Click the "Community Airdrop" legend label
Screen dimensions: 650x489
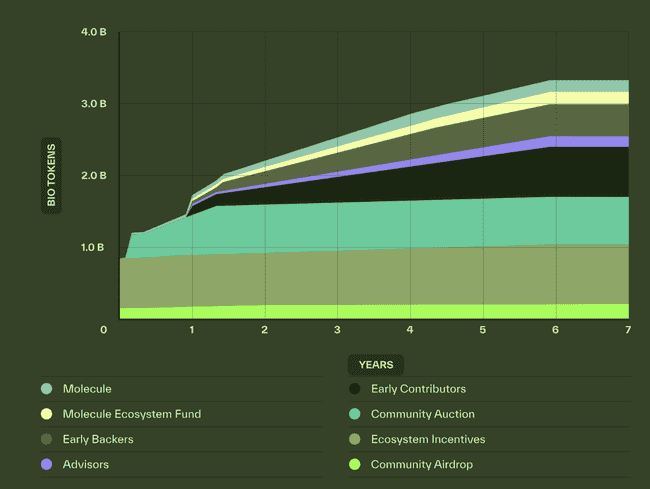tap(422, 464)
